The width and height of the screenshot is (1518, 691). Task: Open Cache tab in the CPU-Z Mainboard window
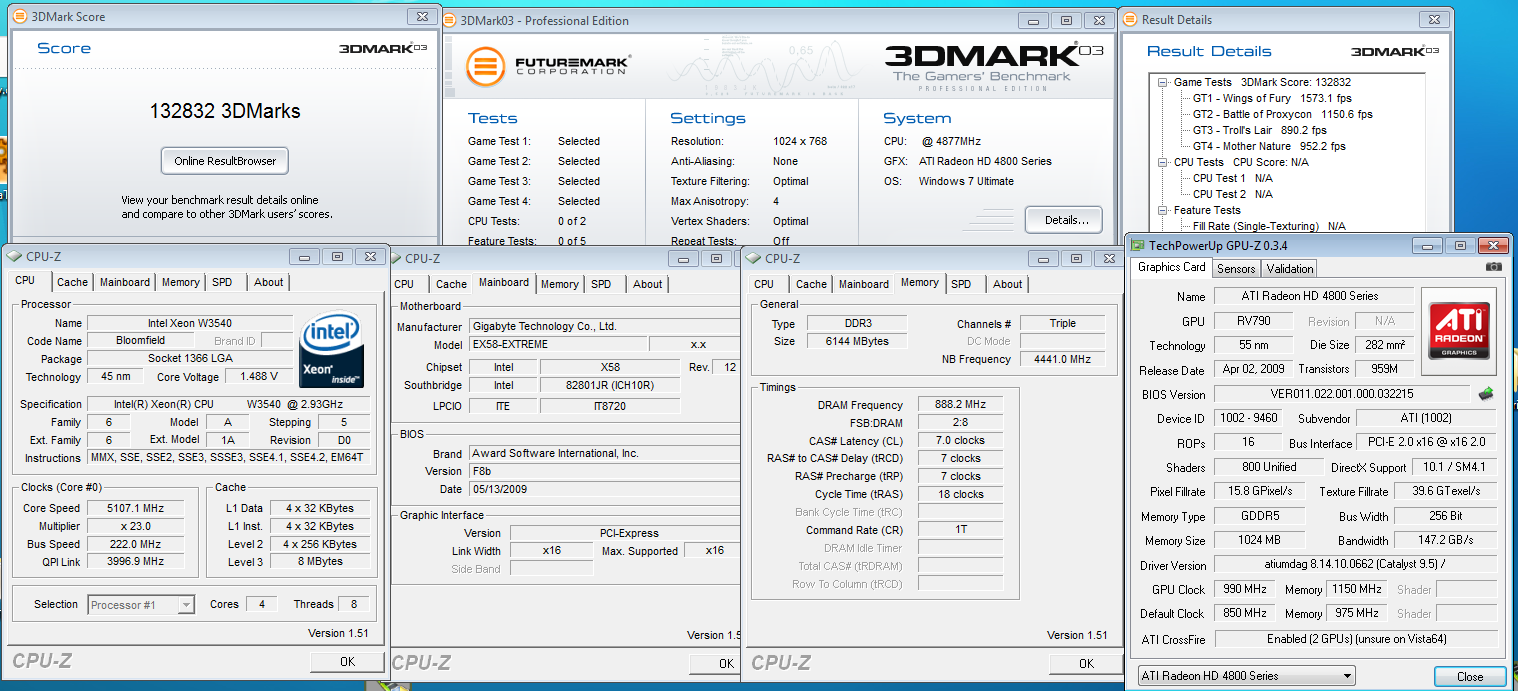(x=451, y=284)
